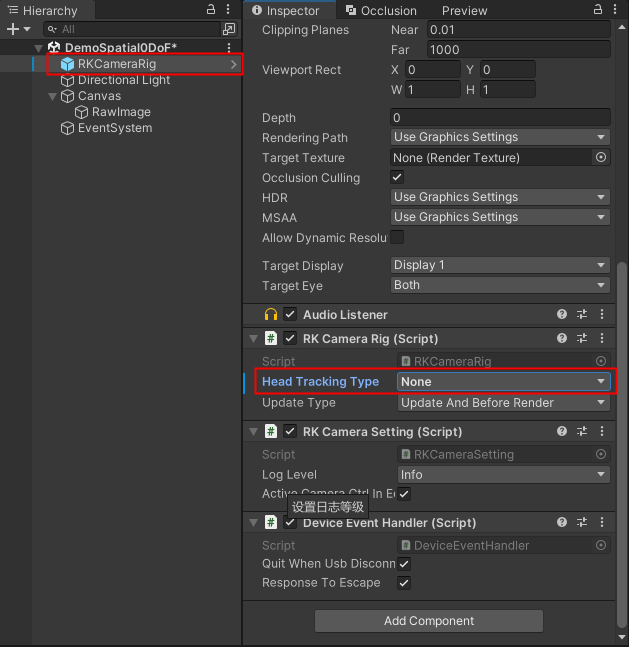Screen dimensions: 629x647
Task: Click the Depth input field
Action: (500, 118)
